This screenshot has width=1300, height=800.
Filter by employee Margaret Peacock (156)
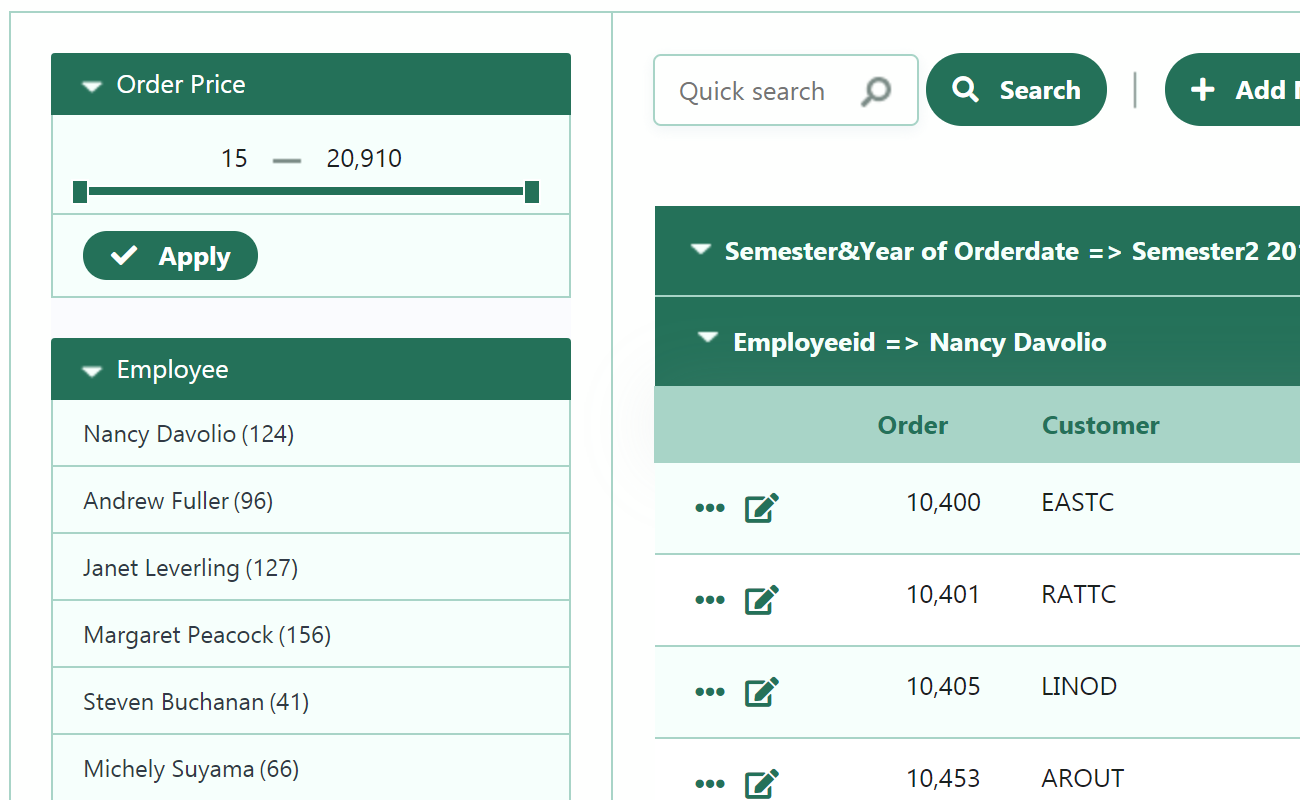tap(311, 635)
